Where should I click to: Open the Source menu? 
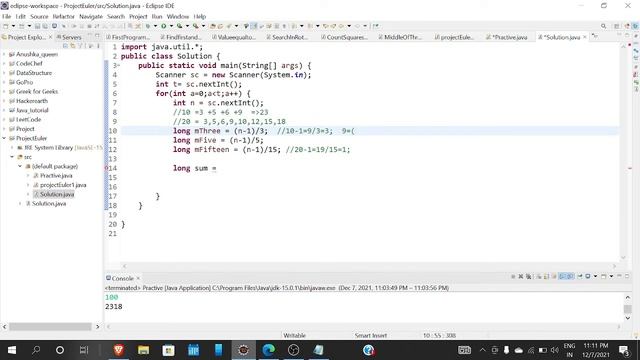pos(39,16)
